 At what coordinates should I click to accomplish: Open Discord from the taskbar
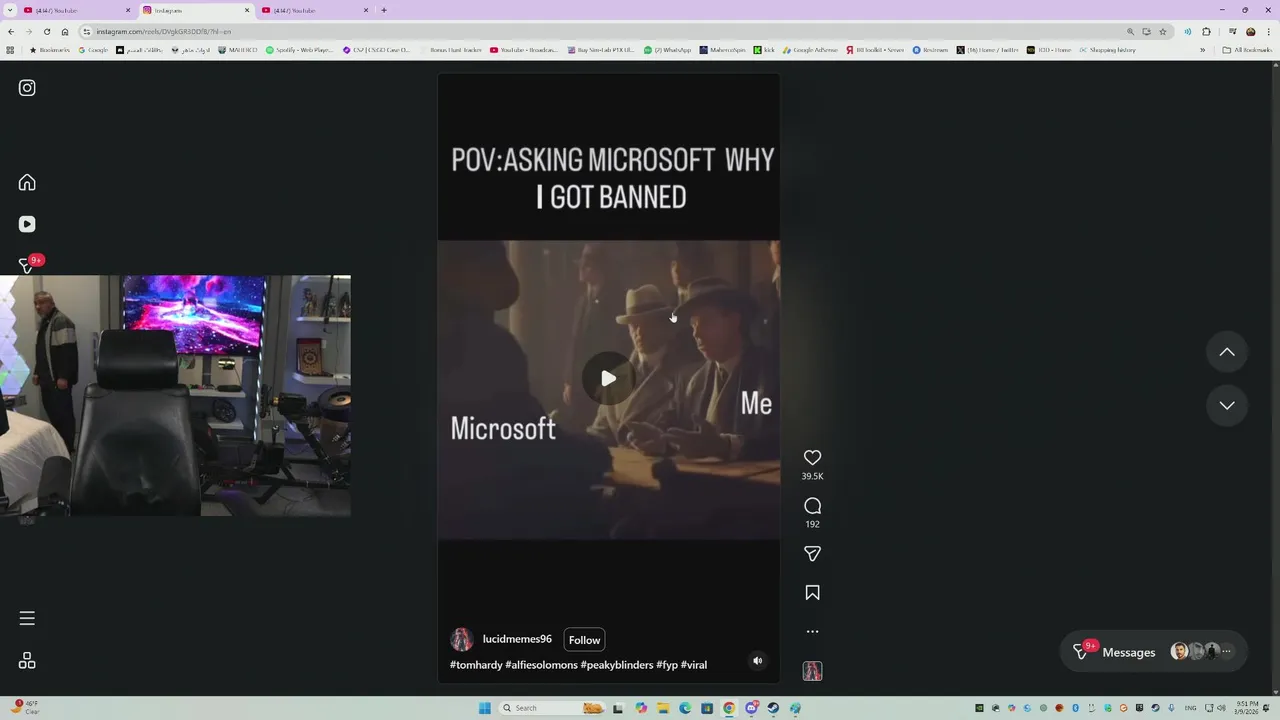coord(751,708)
